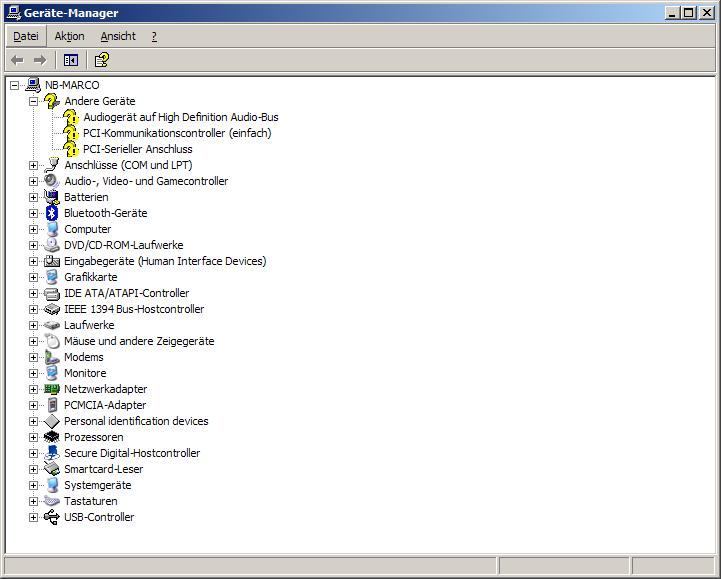This screenshot has height=579, width=721.
Task: Click the Mäuse und andere Zeigegeräte icon
Action: tap(52, 341)
